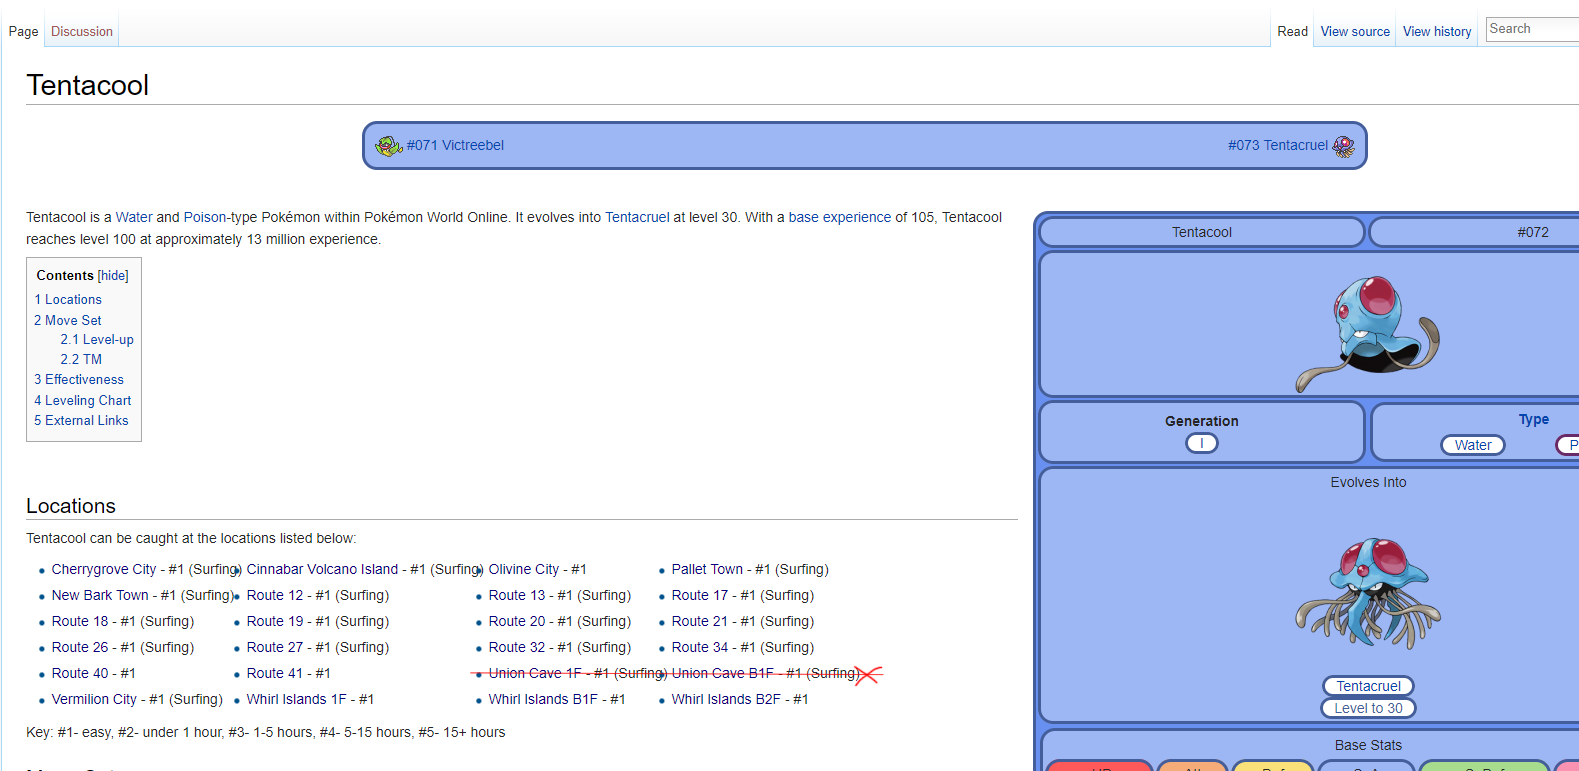Image resolution: width=1579 pixels, height=771 pixels.
Task: Jump to 2 Move Set section
Action: tap(68, 320)
